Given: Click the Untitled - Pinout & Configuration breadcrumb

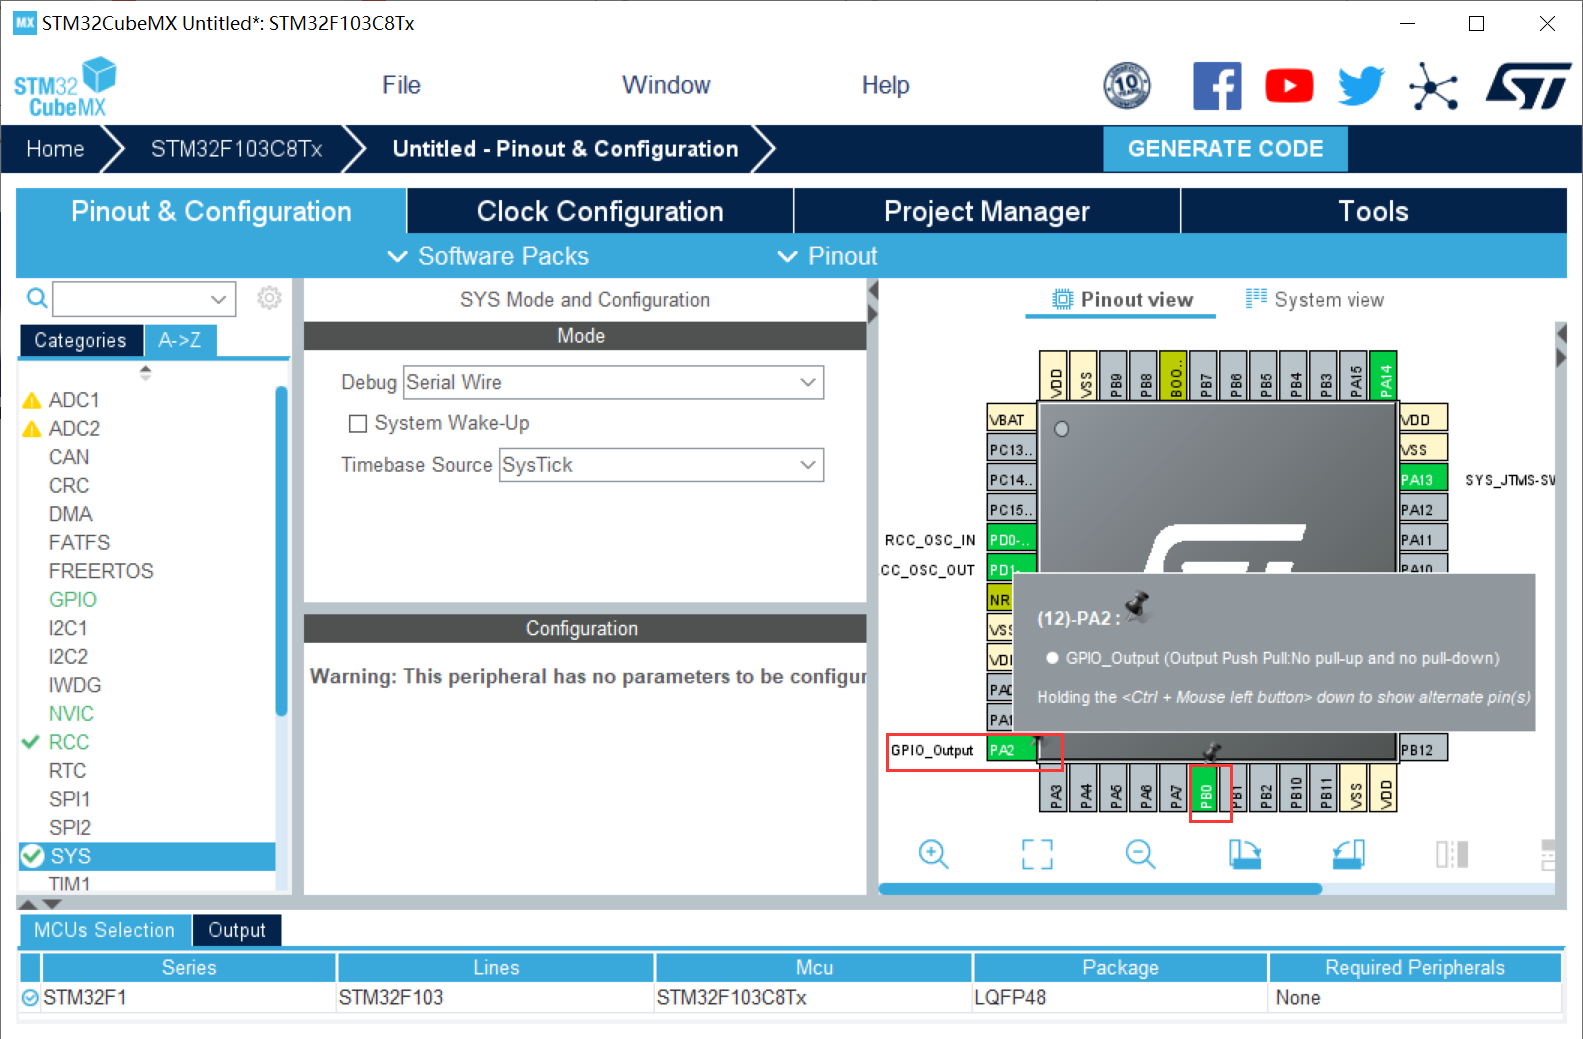Looking at the screenshot, I should pyautogui.click(x=565, y=149).
